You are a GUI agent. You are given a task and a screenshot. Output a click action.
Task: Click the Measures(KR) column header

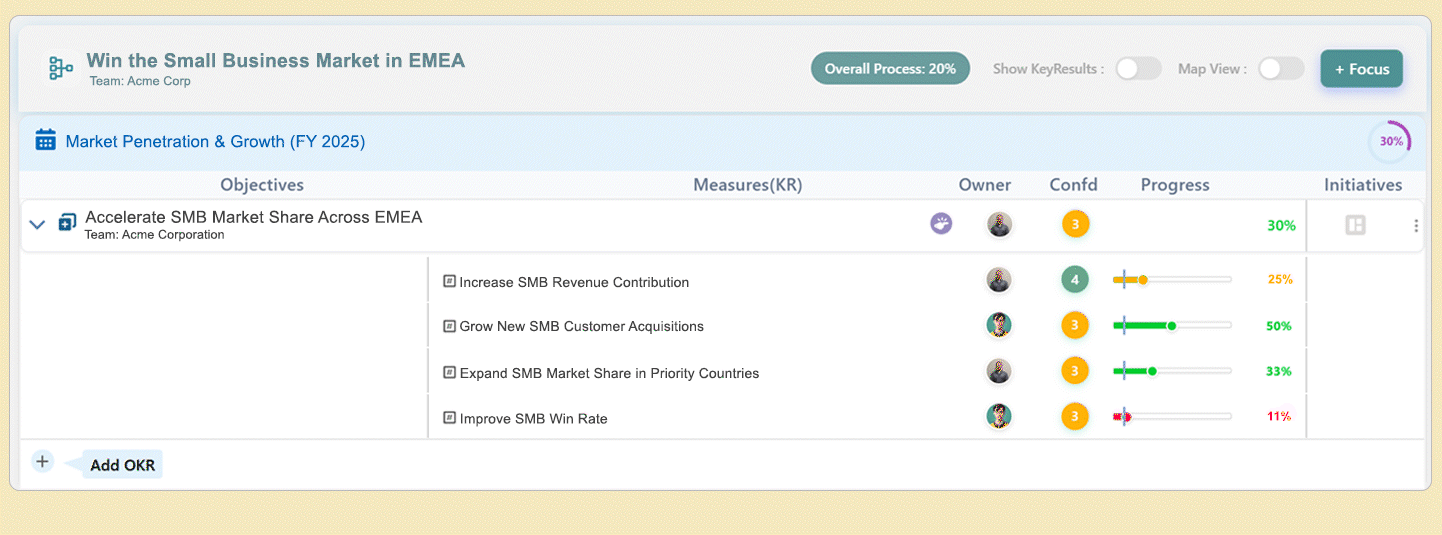(x=747, y=185)
